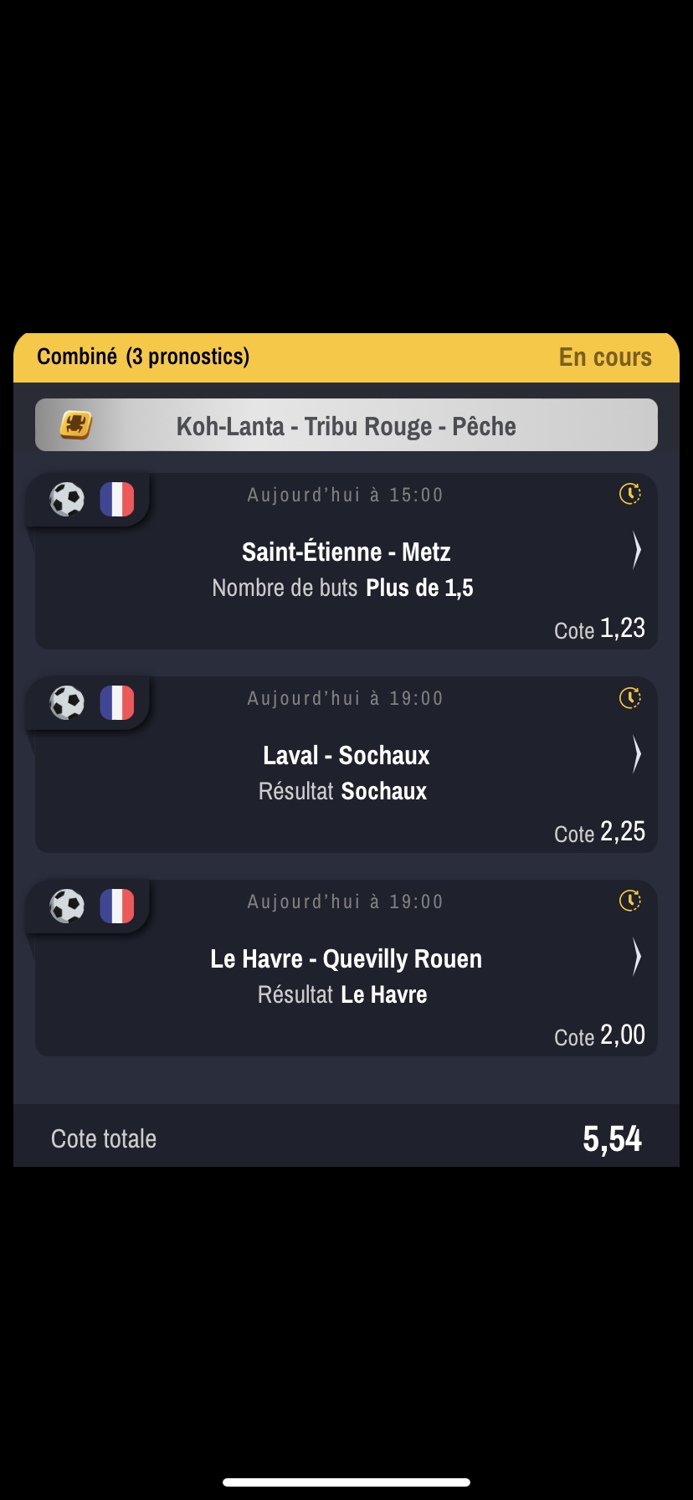Screen dimensions: 693x1500
Task: Open the Laval - Sochaux match title
Action: pyautogui.click(x=346, y=755)
